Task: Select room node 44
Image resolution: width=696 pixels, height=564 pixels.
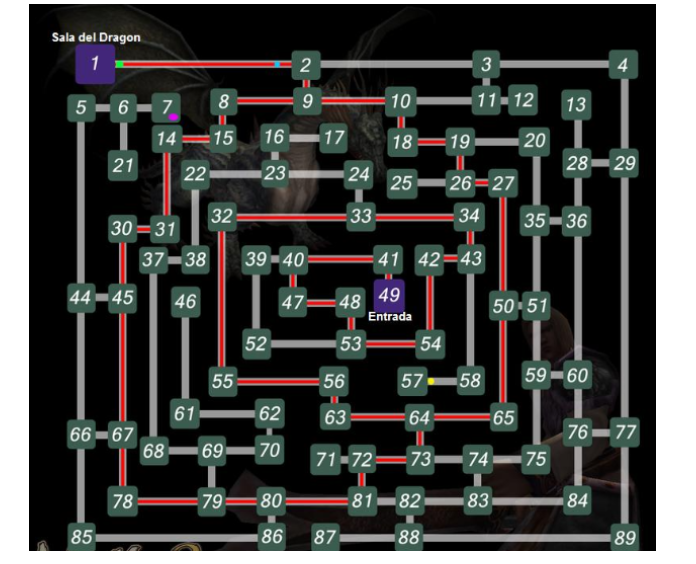Action: 81,297
